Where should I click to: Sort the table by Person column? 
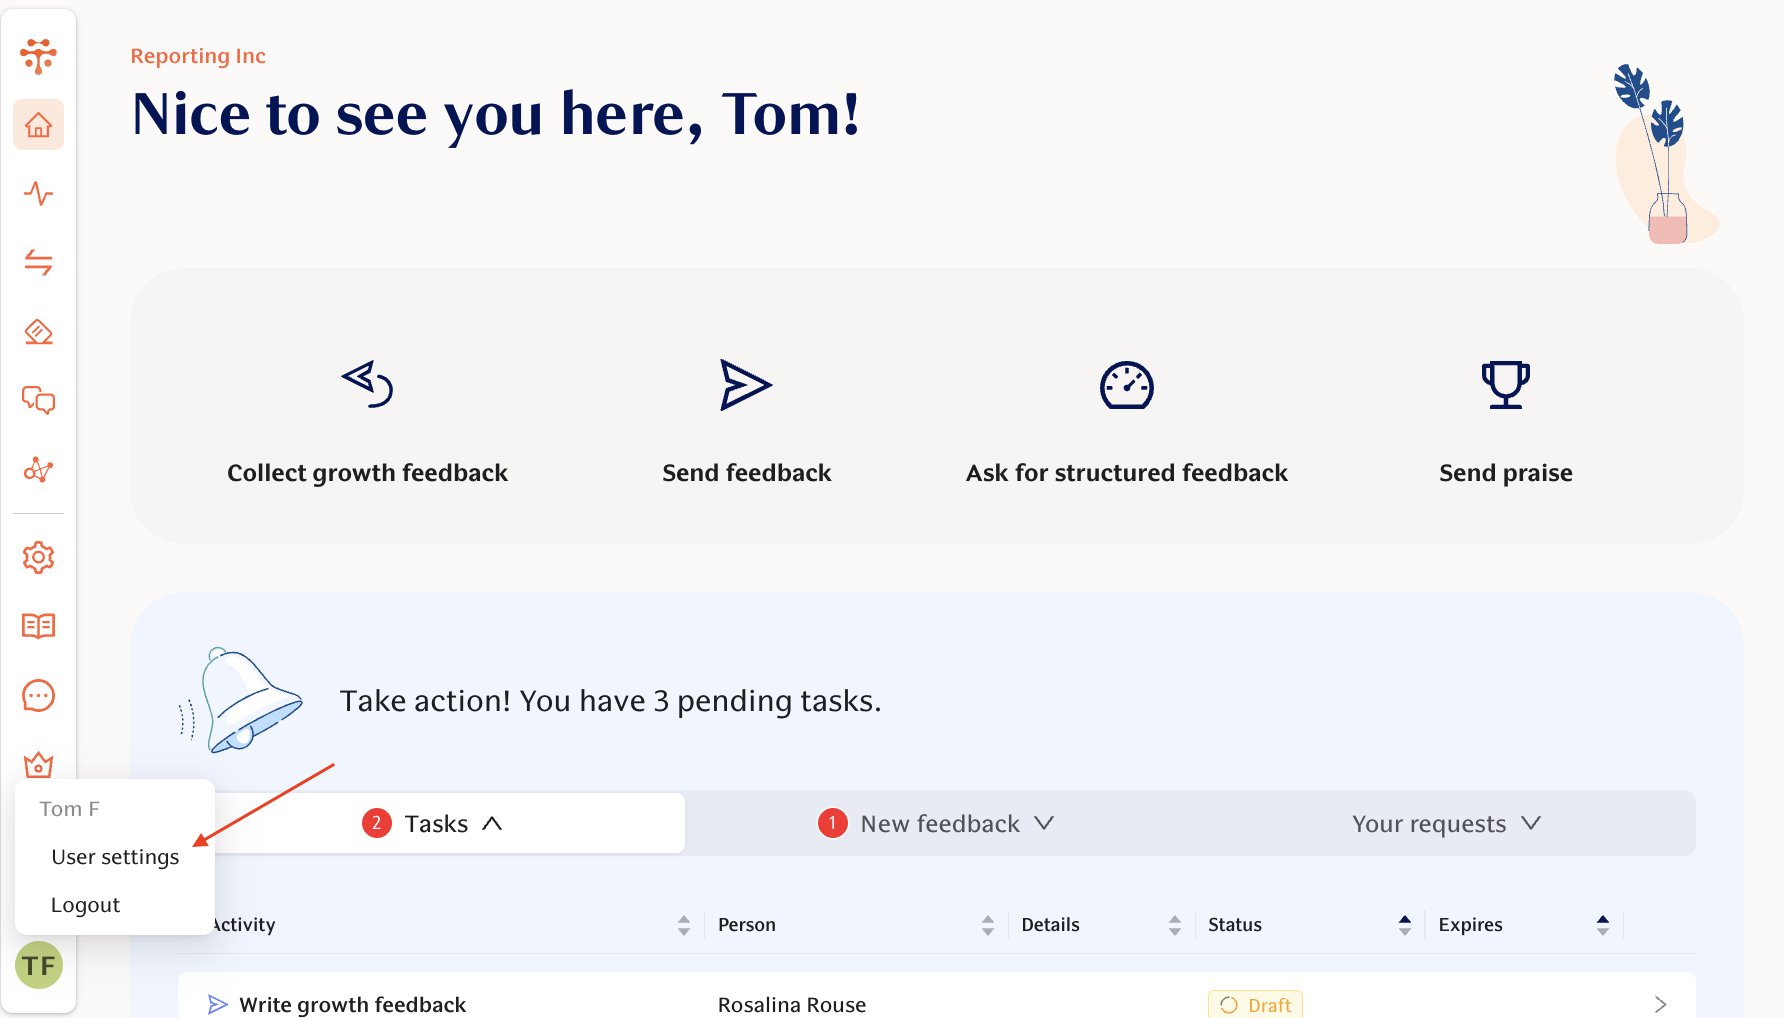click(988, 924)
